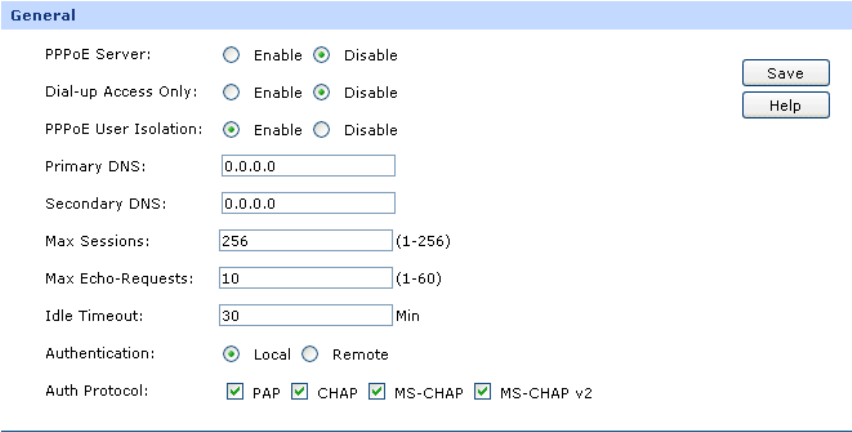The height and width of the screenshot is (432, 852).
Task: Focus the Max Echo-Requests field
Action: tap(305, 278)
